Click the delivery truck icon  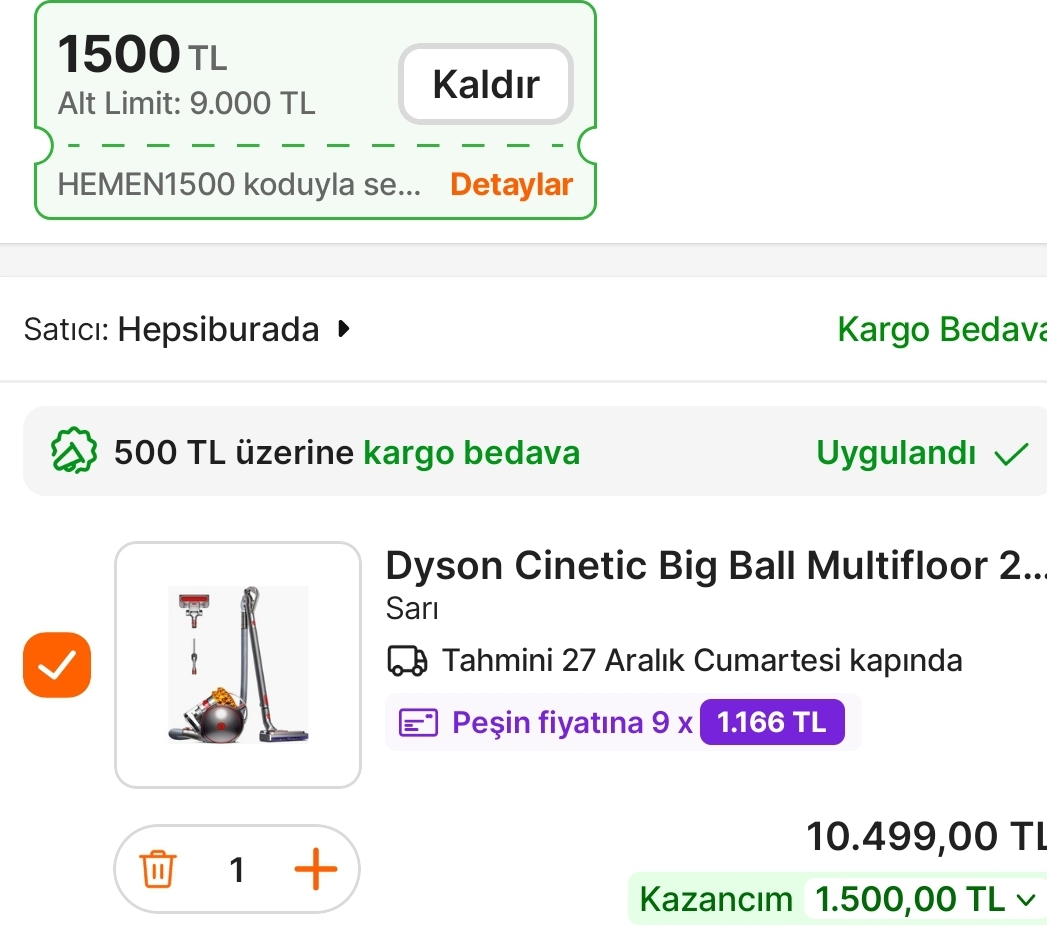tap(406, 661)
